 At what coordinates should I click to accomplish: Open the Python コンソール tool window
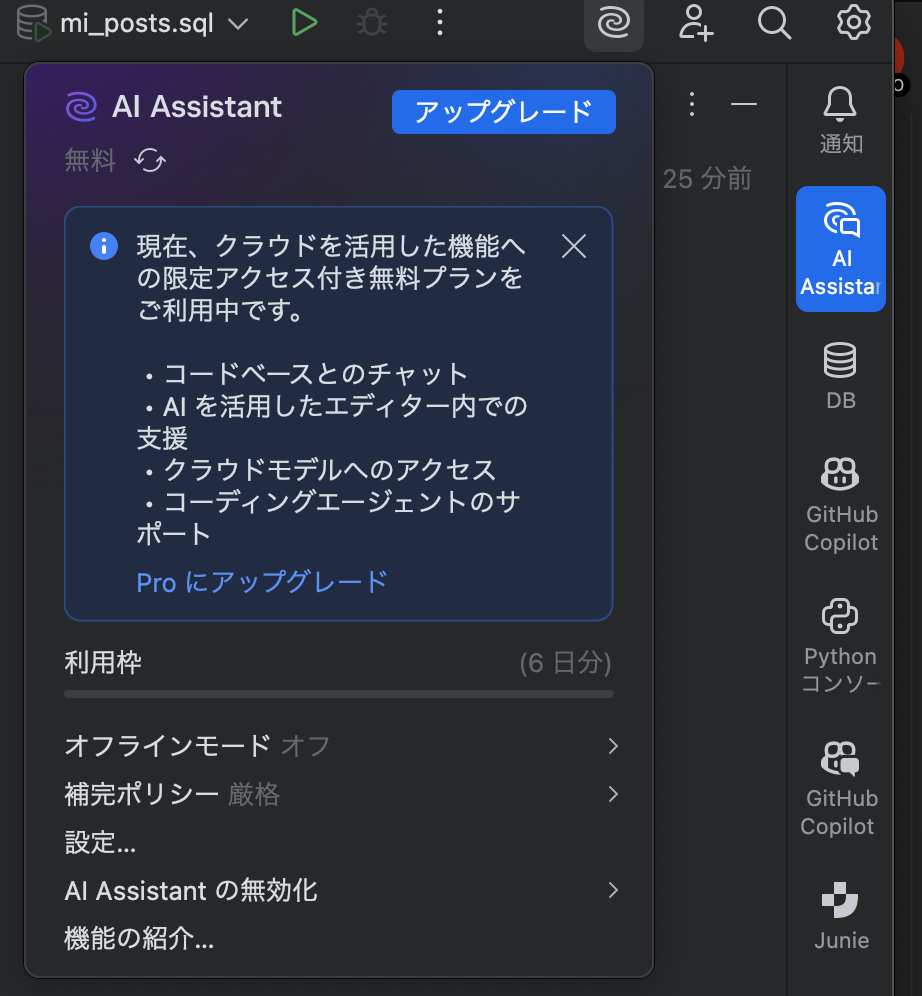click(841, 647)
